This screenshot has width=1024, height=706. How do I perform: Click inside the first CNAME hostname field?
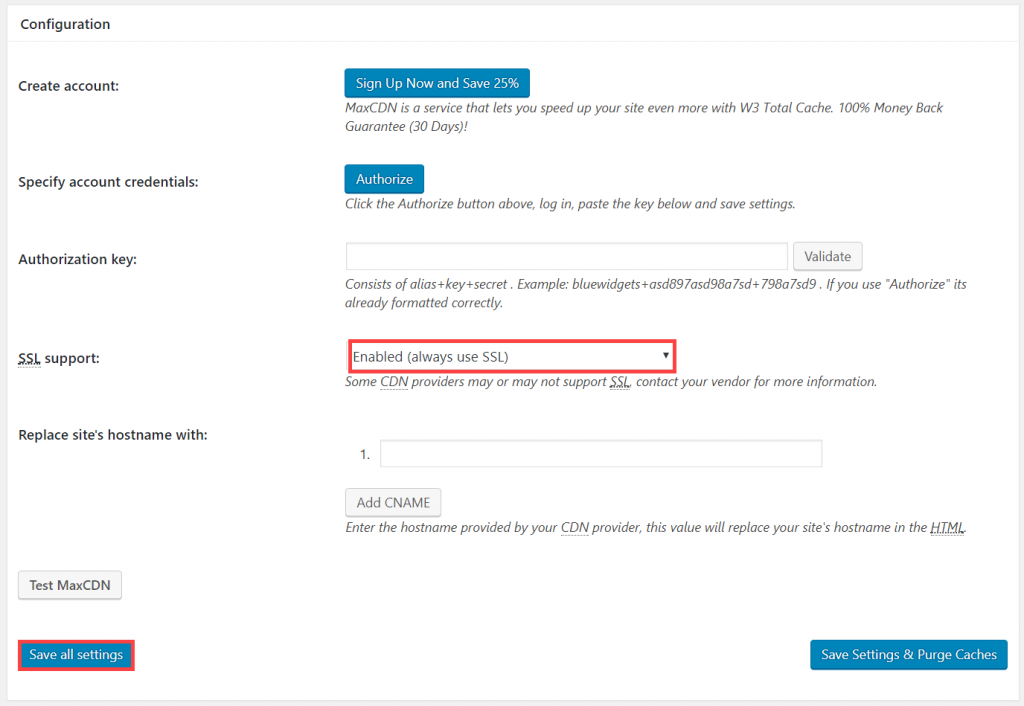pos(600,453)
